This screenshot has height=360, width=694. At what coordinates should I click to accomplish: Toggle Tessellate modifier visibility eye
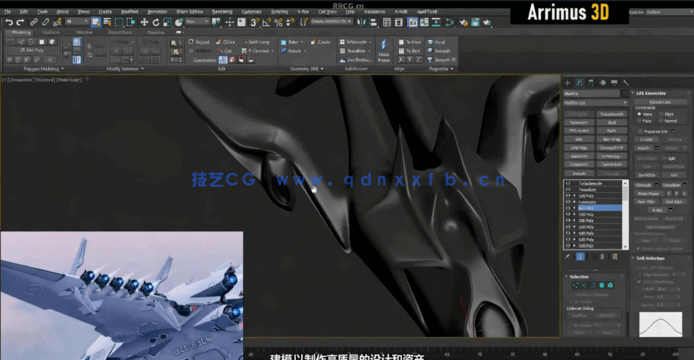pos(568,190)
